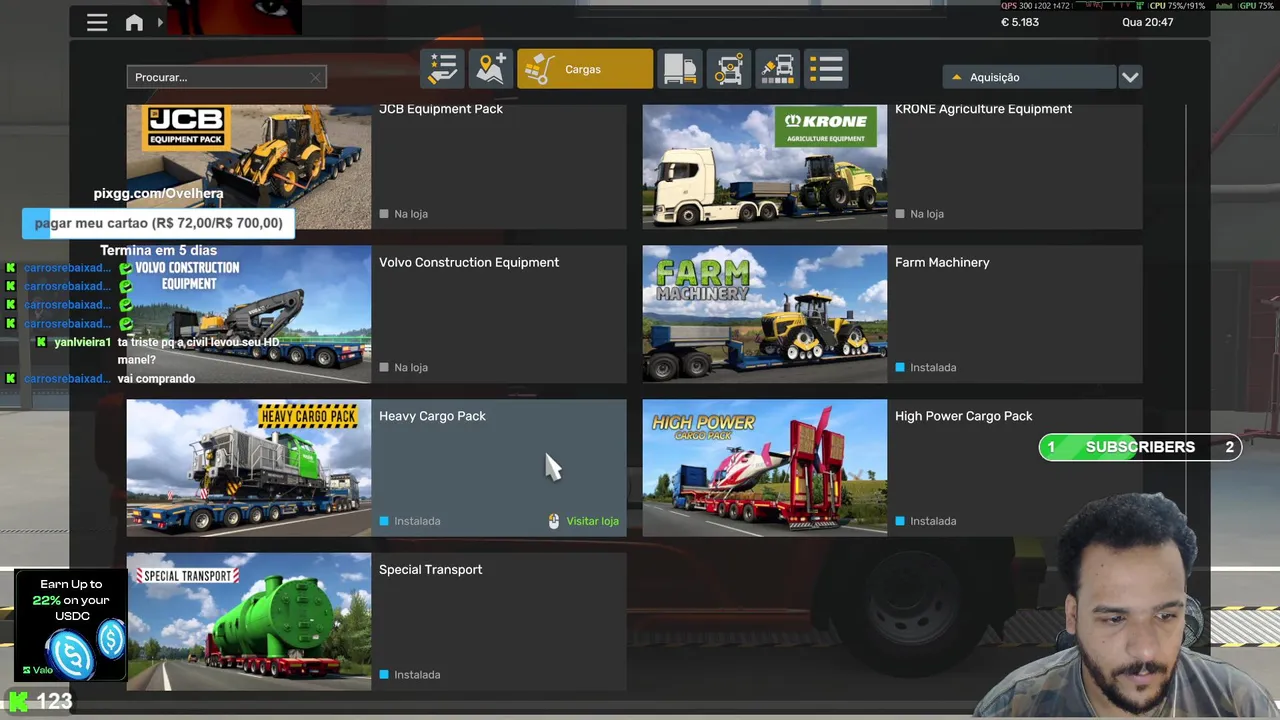Screen dimensions: 1280x720
Task: Open the hamburger main menu
Action: point(97,22)
